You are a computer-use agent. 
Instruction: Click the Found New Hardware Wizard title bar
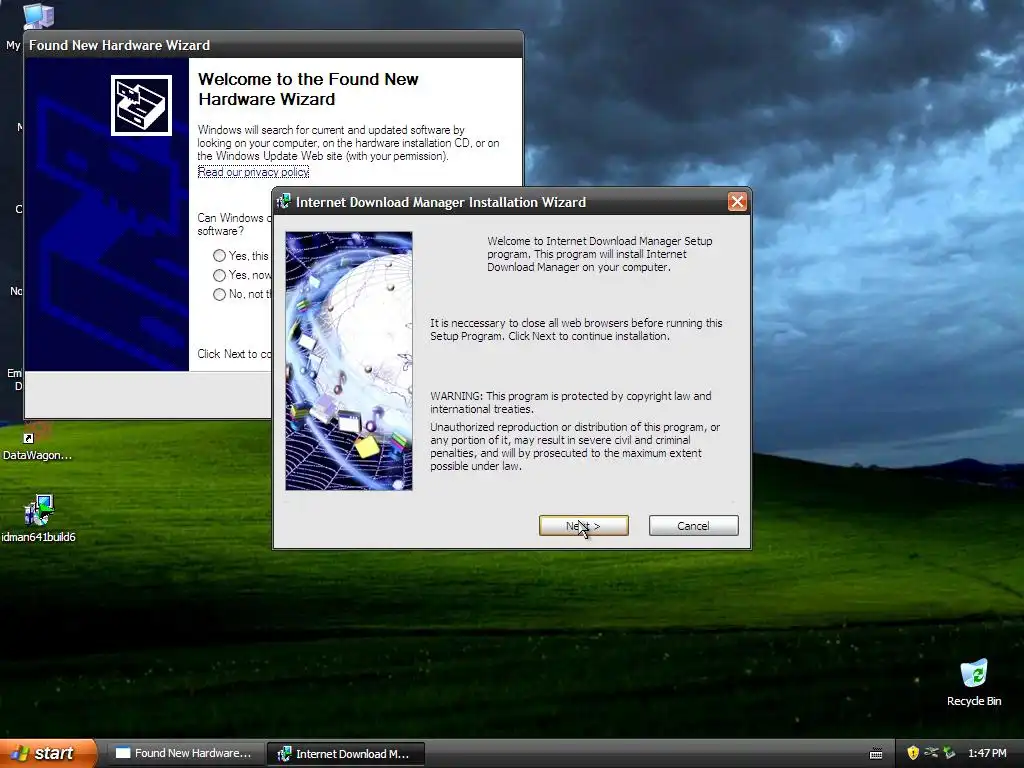click(x=274, y=45)
